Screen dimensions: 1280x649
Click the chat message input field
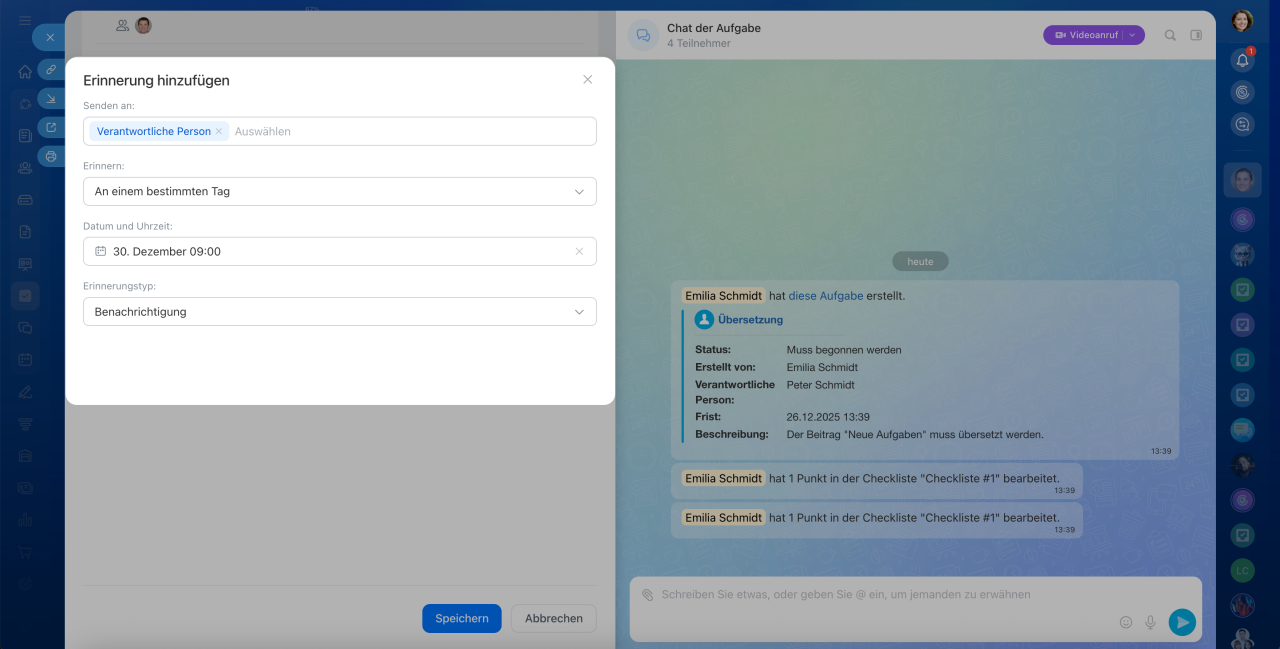[880, 595]
